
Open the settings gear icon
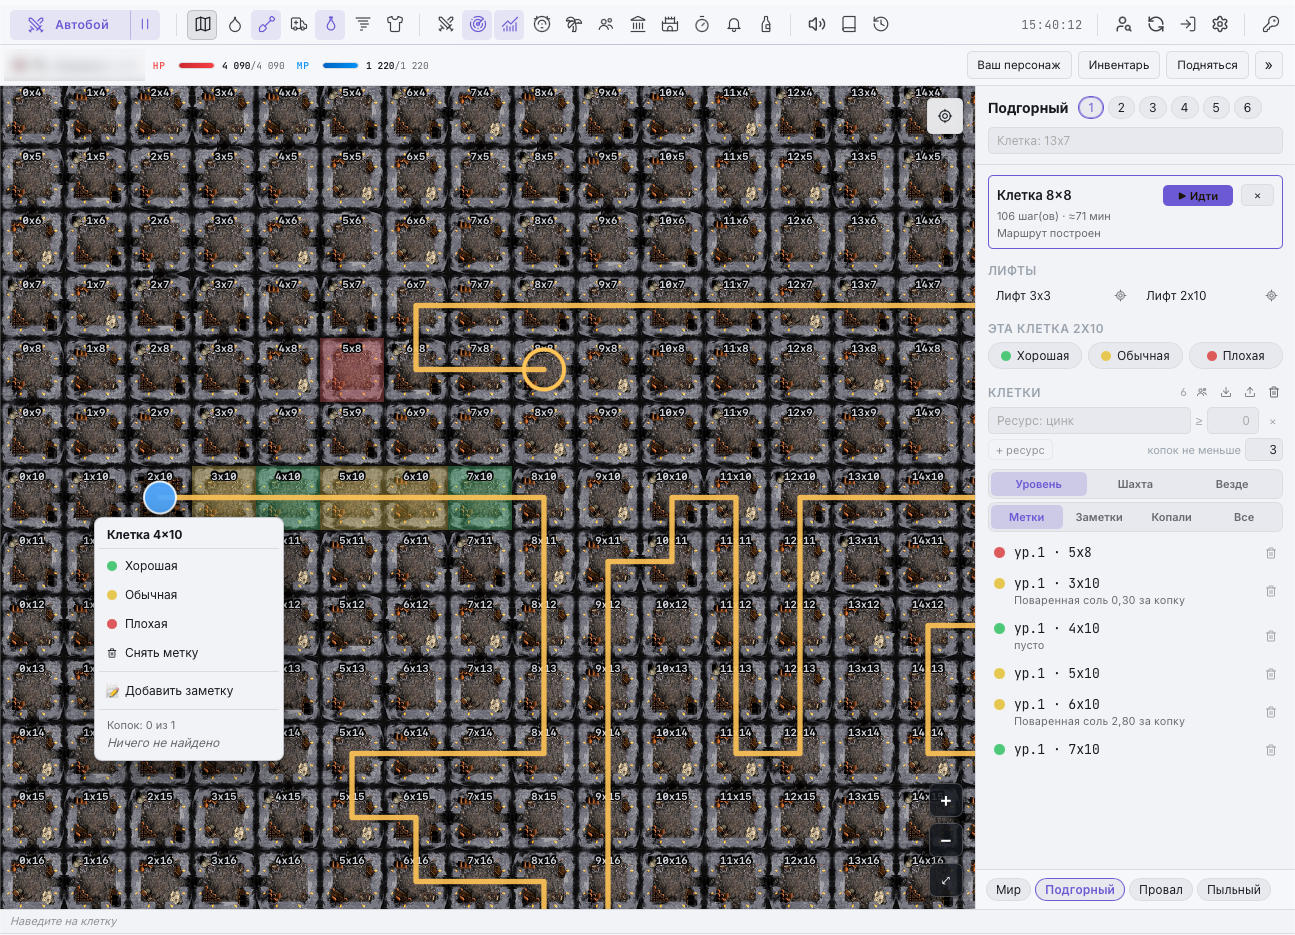pyautogui.click(x=1220, y=24)
